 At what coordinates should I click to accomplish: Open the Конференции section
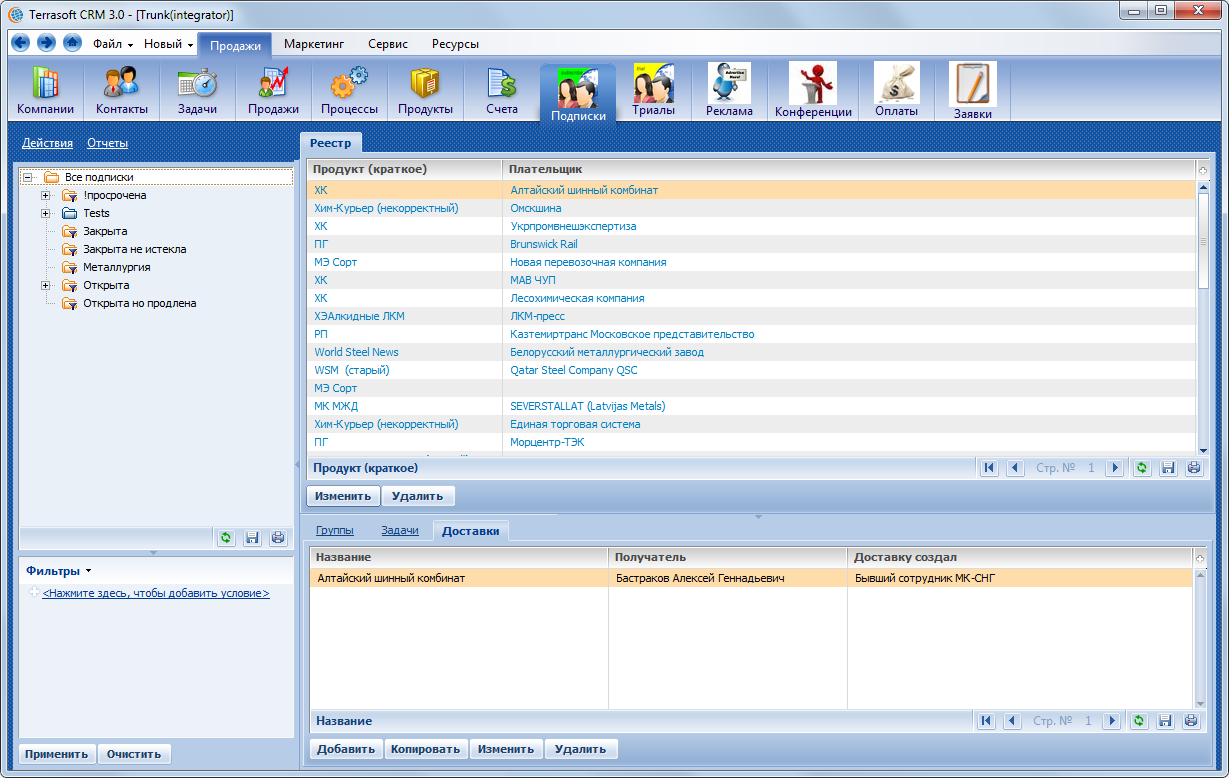click(813, 92)
